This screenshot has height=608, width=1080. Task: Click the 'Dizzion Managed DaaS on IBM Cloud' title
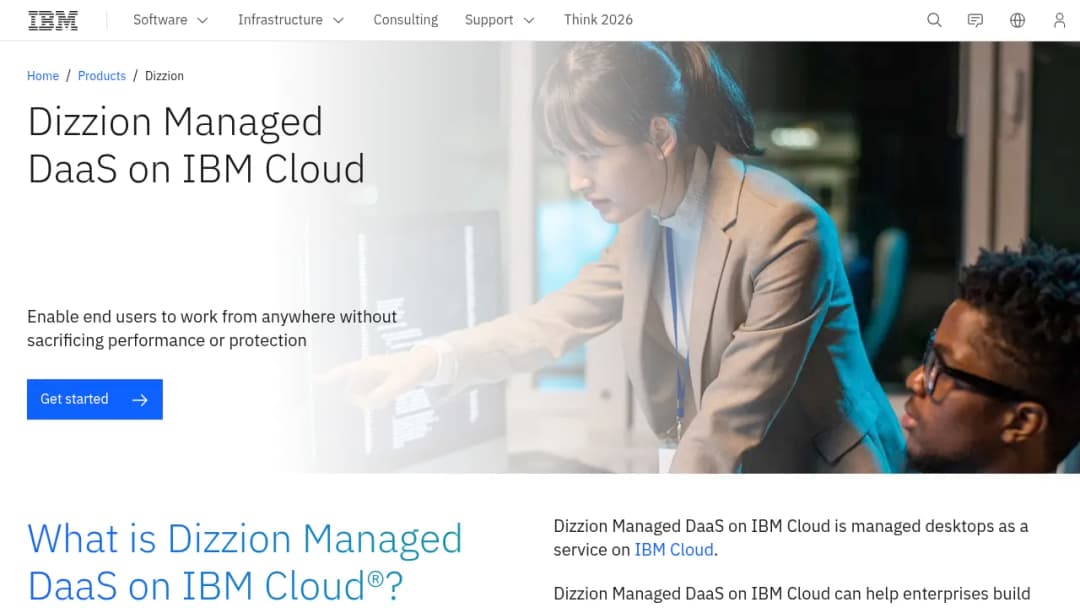point(196,145)
